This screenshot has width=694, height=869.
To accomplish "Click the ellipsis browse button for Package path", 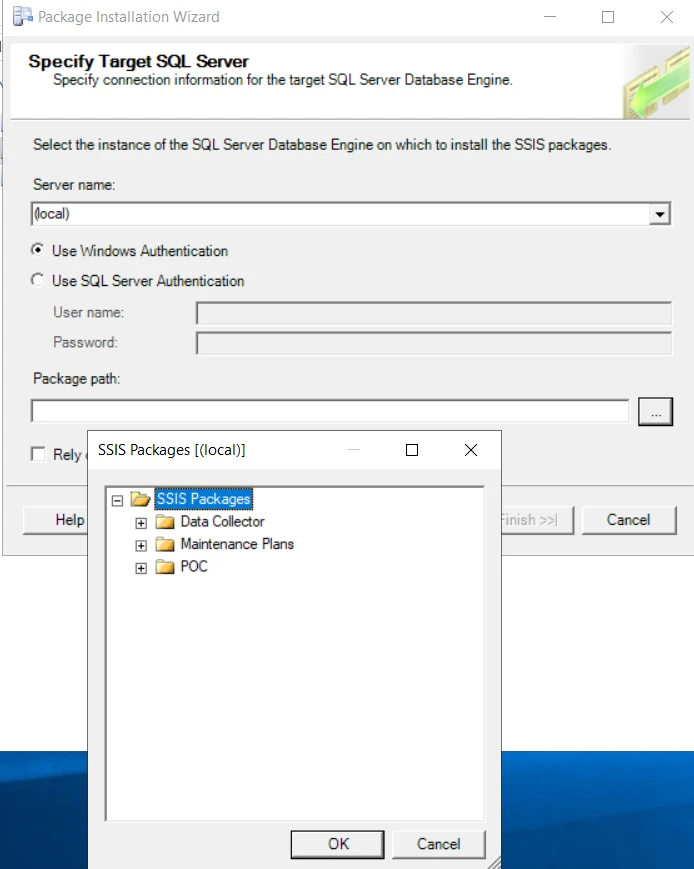I will [x=655, y=411].
